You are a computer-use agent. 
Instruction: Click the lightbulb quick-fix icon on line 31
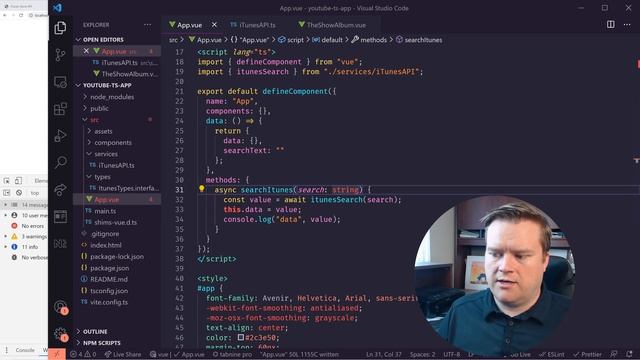coord(202,189)
